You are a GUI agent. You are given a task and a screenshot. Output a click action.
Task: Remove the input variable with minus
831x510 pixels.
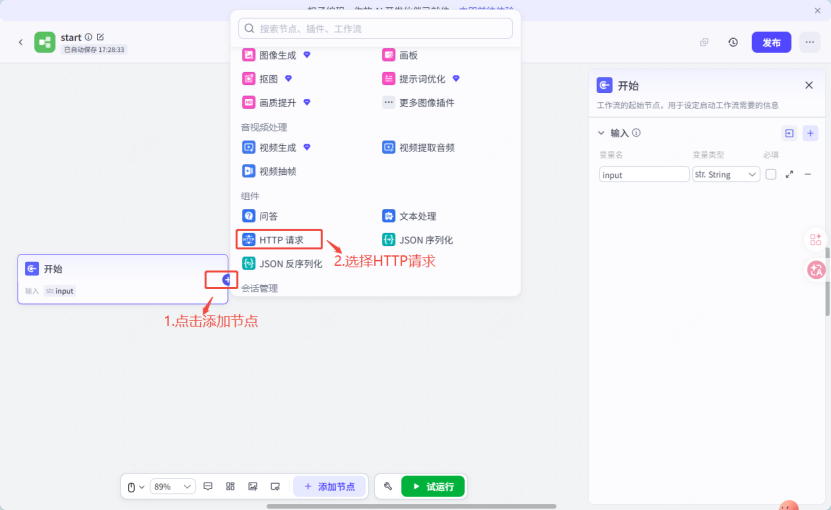(x=808, y=174)
